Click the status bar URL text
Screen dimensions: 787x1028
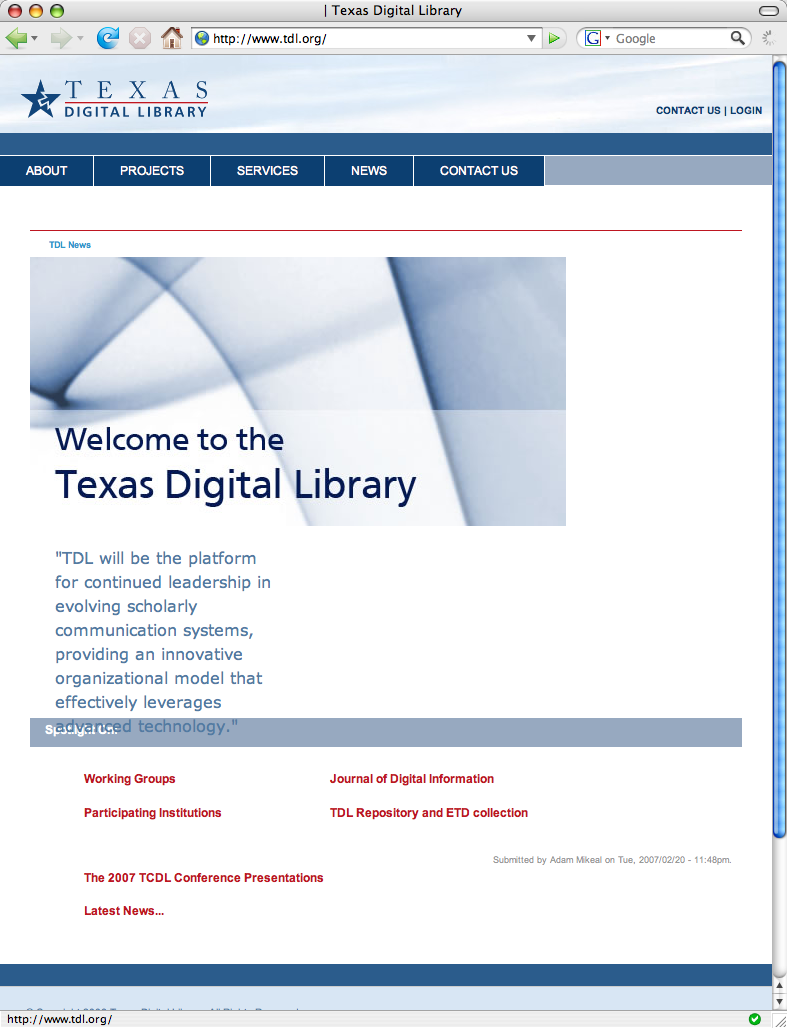[x=59, y=1019]
